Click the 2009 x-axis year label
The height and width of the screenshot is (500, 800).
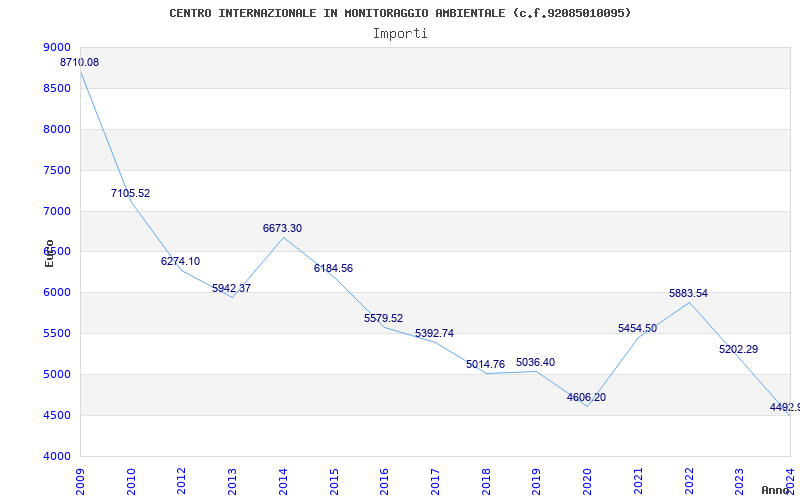pyautogui.click(x=81, y=482)
